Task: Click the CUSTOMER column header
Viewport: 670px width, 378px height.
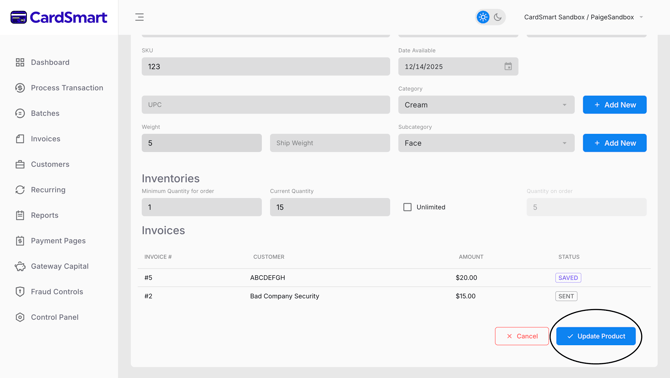Action: coord(269,257)
